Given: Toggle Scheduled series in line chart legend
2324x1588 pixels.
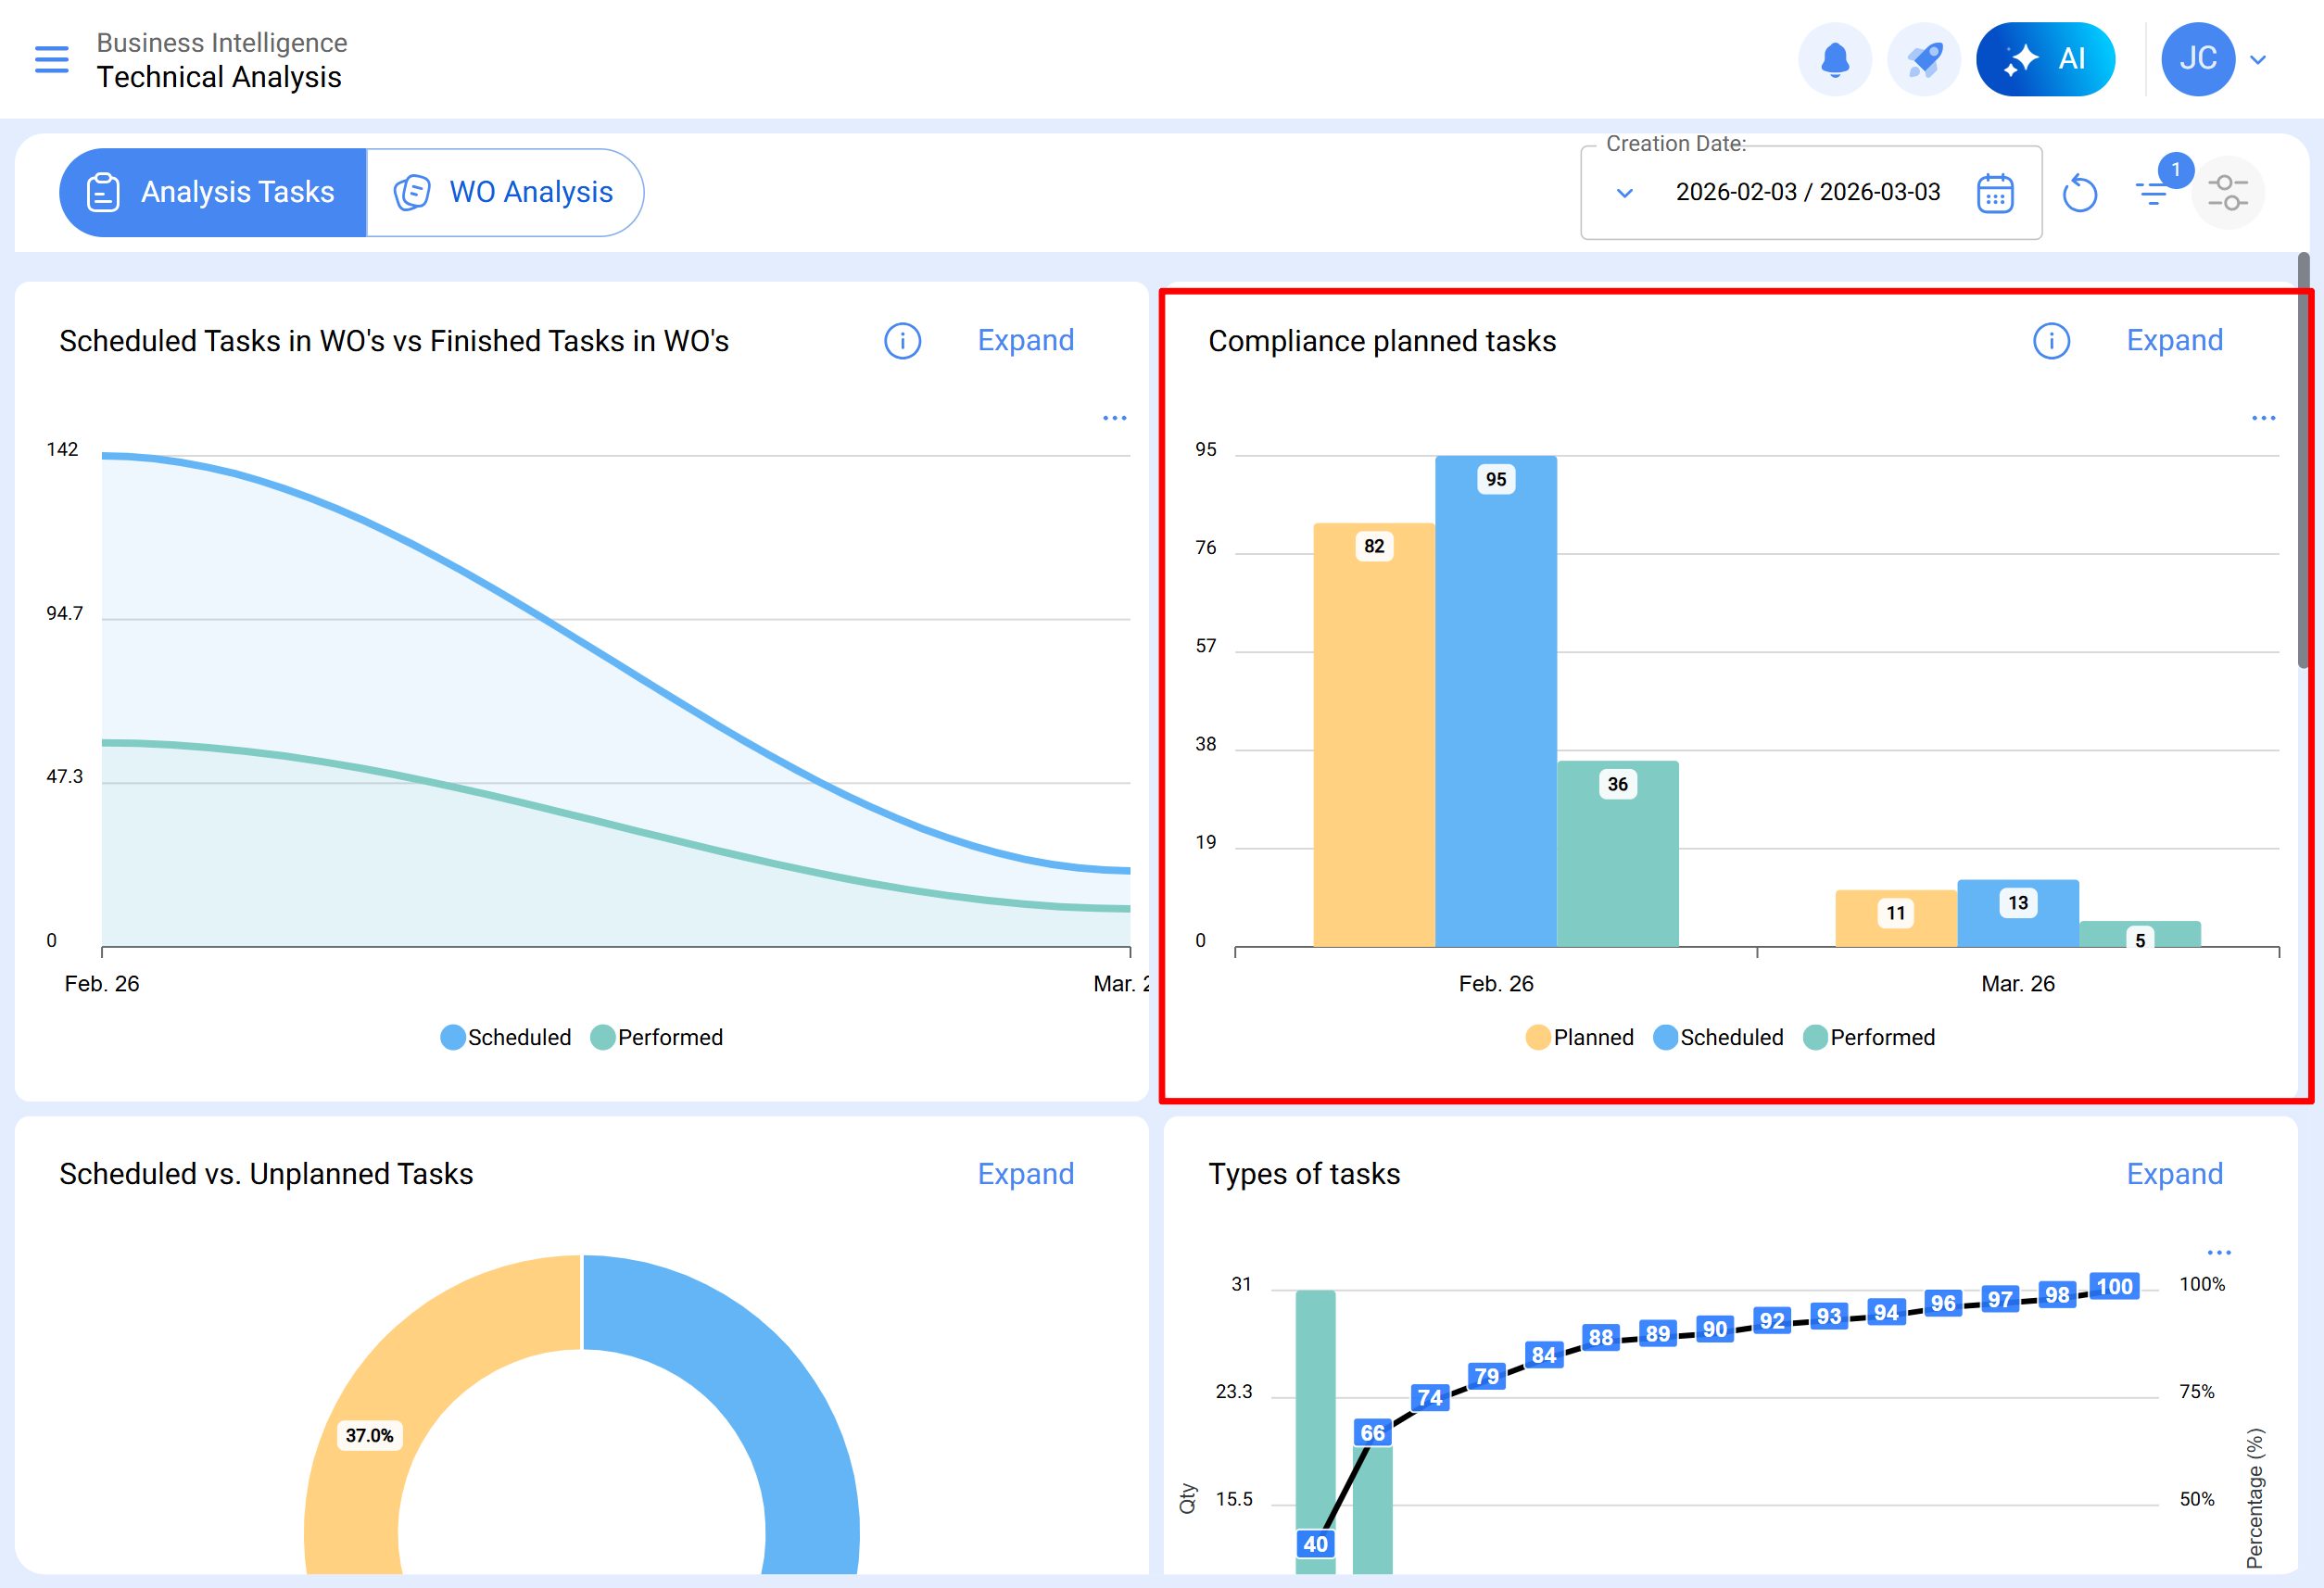Looking at the screenshot, I should coord(506,1037).
